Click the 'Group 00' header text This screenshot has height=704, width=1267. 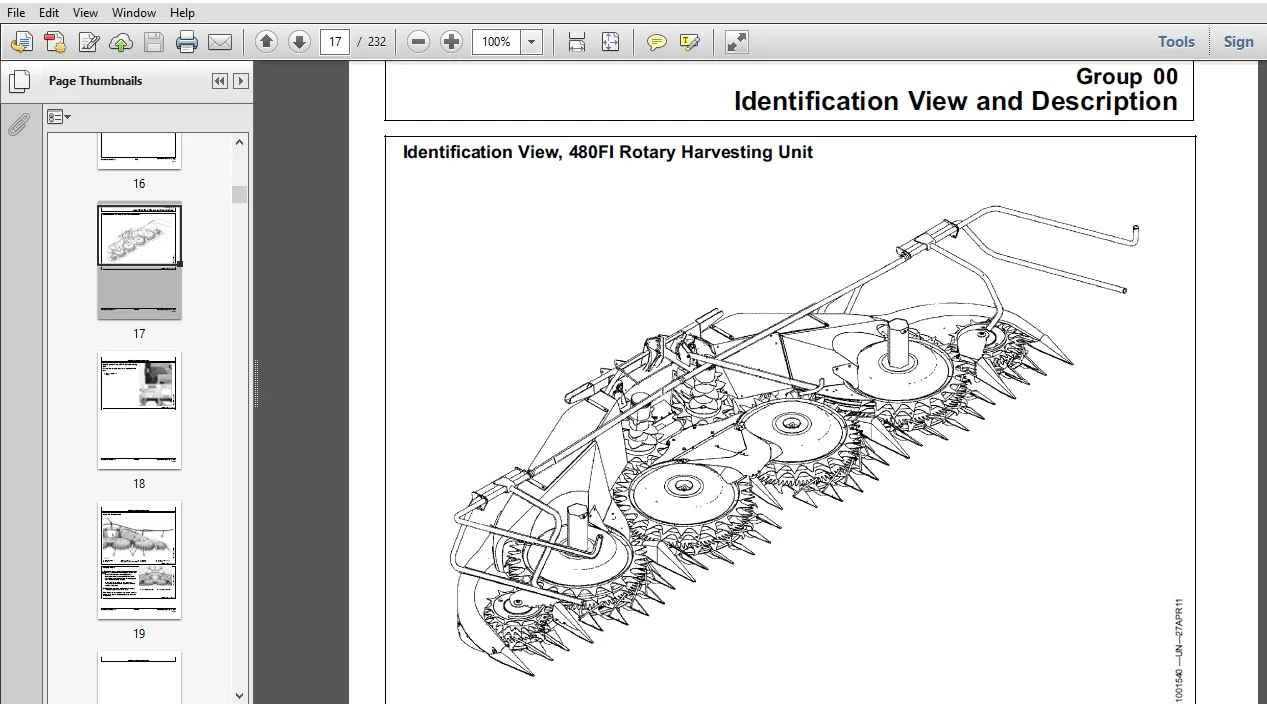1127,76
